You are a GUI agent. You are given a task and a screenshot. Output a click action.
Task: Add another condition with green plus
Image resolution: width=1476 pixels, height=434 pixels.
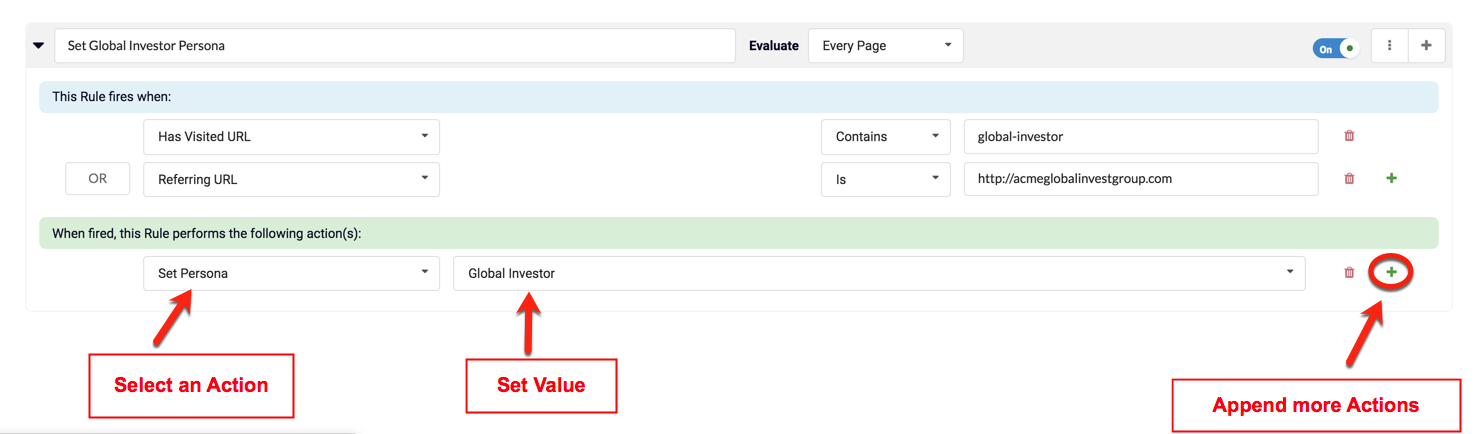point(1391,179)
